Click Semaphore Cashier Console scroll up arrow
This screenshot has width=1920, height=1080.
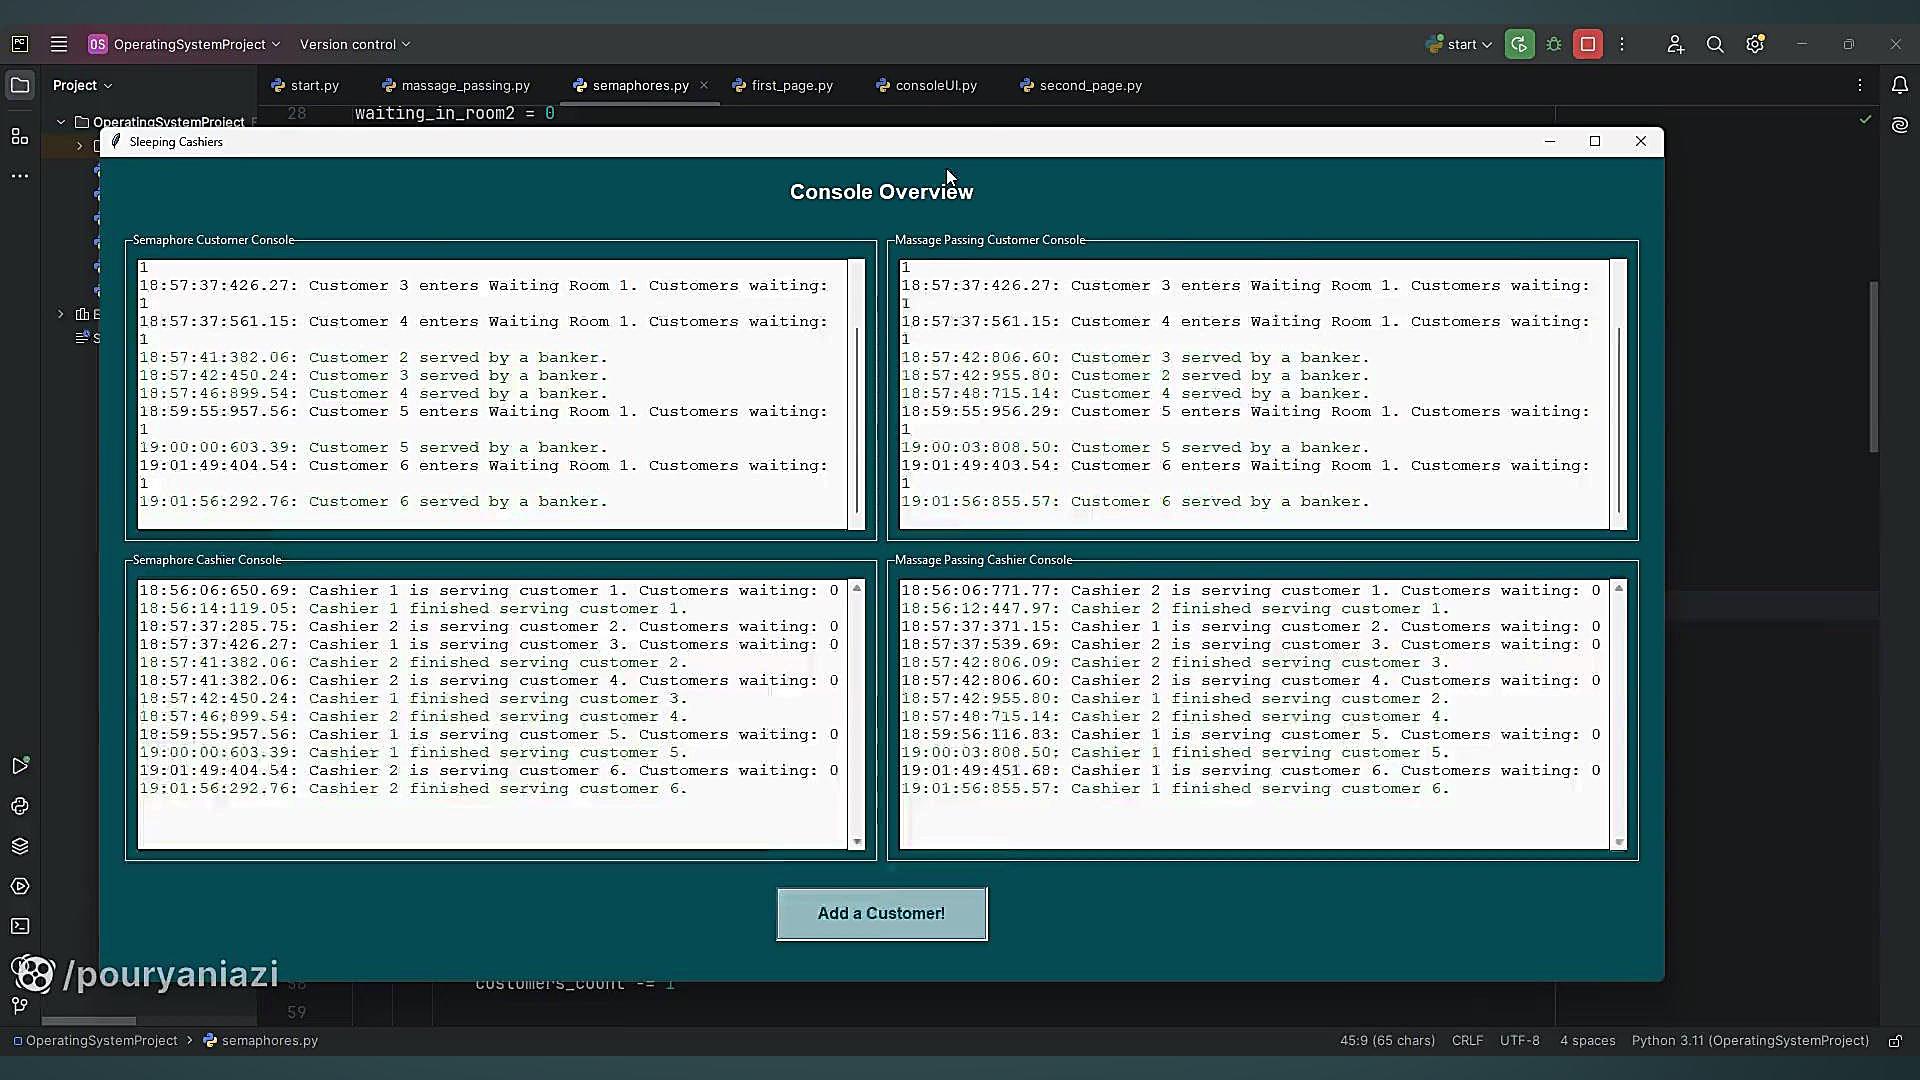[x=857, y=588]
